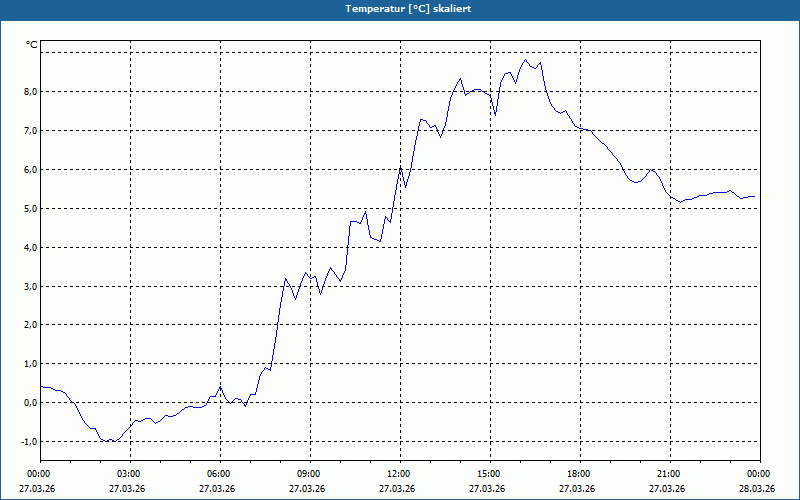Click the 09:00 time axis label
Image resolution: width=800 pixels, height=500 pixels.
310,474
